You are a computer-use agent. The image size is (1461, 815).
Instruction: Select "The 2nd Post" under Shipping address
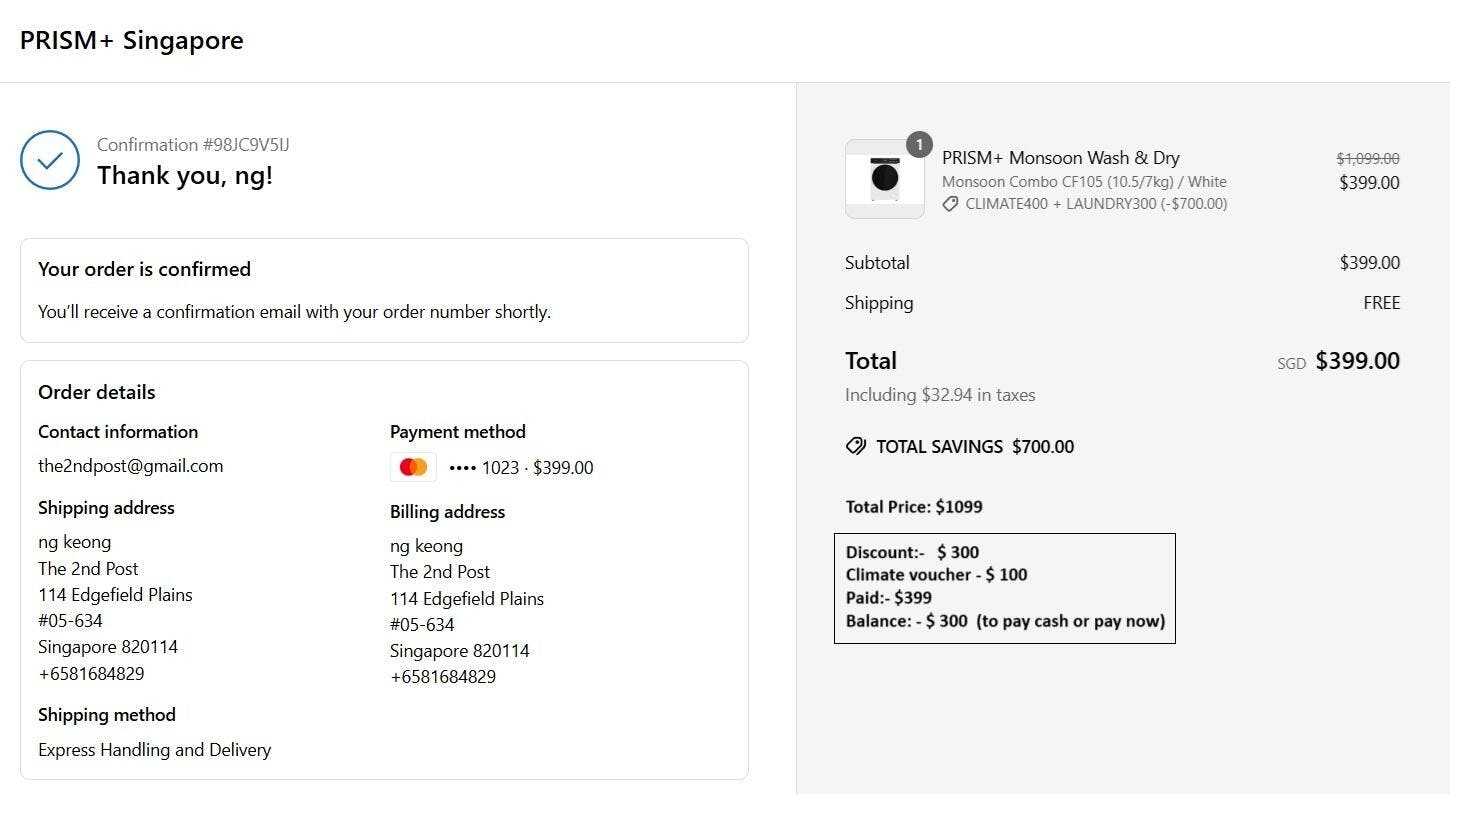(x=88, y=569)
